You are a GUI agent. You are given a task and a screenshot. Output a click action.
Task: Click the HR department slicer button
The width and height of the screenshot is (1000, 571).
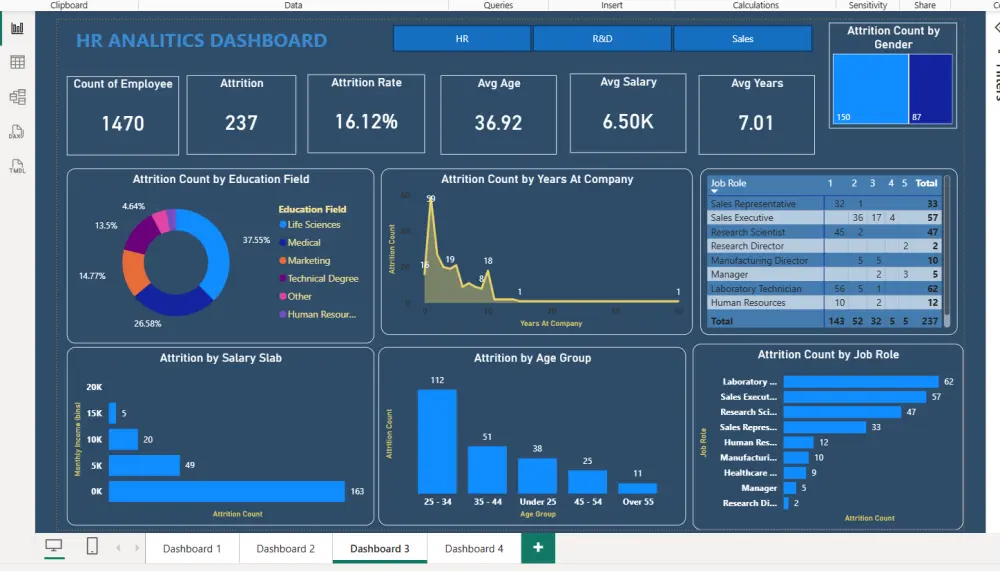point(462,39)
